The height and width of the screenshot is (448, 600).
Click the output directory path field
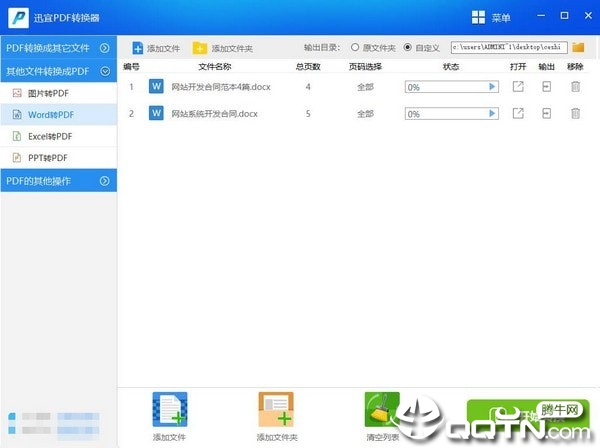pos(509,47)
